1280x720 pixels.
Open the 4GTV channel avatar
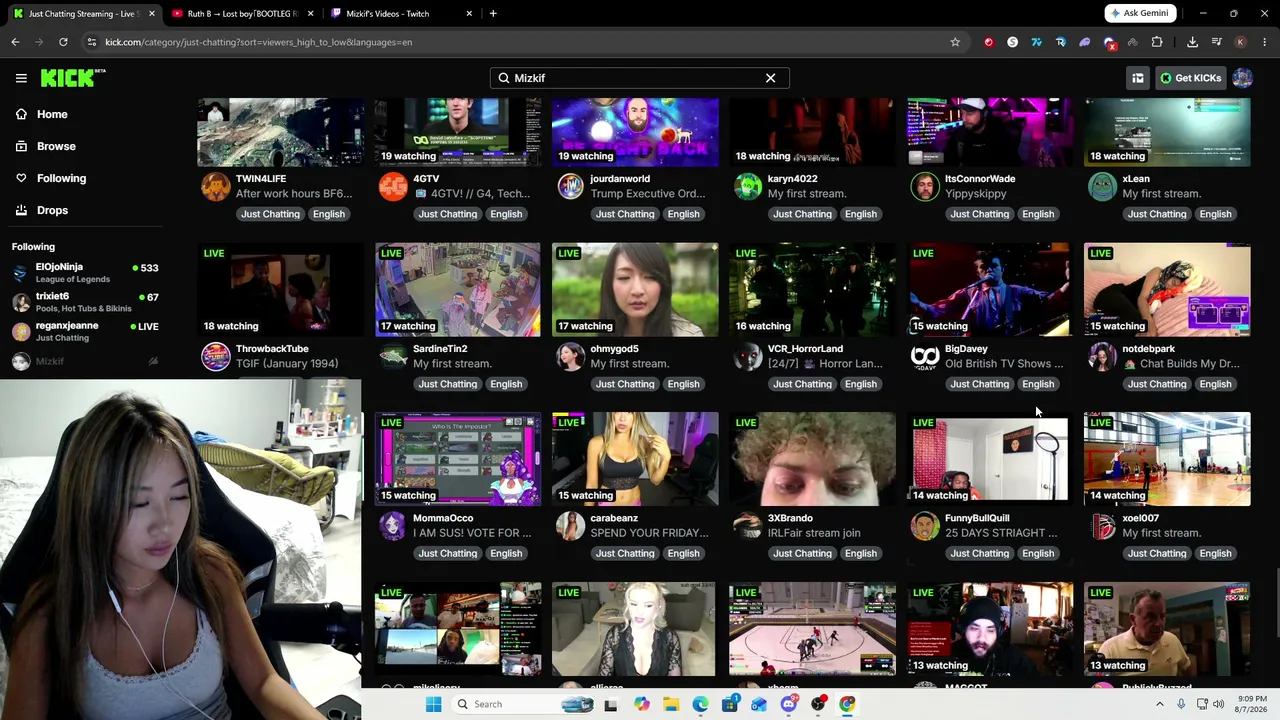393,186
